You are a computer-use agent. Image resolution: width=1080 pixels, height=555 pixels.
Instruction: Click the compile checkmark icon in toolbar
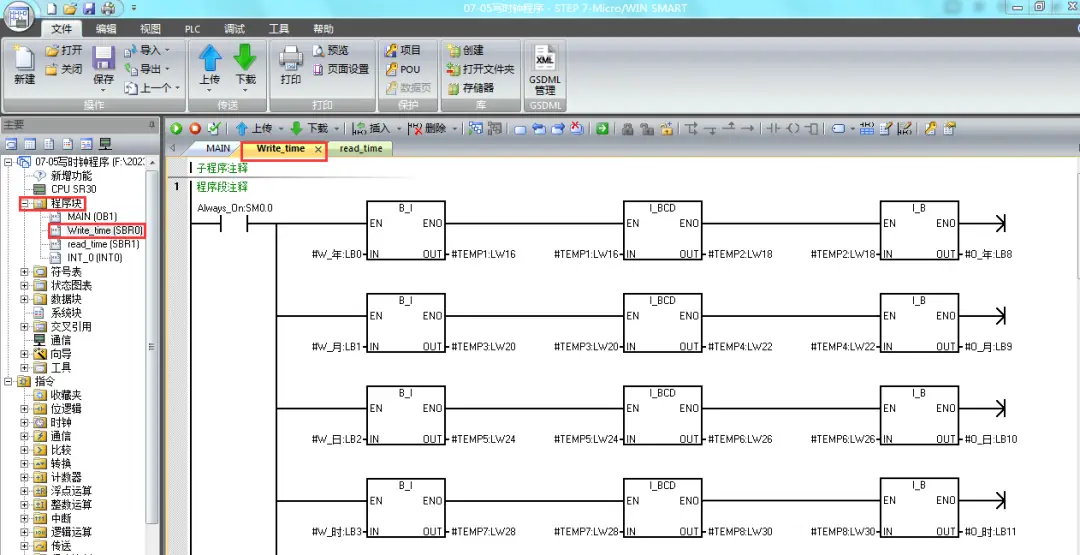(213, 128)
